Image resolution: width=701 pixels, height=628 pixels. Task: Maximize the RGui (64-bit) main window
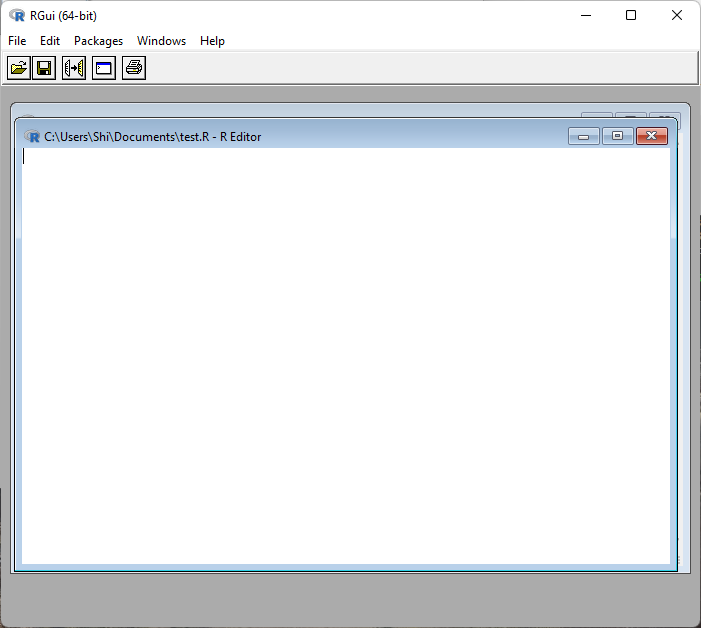pyautogui.click(x=631, y=15)
